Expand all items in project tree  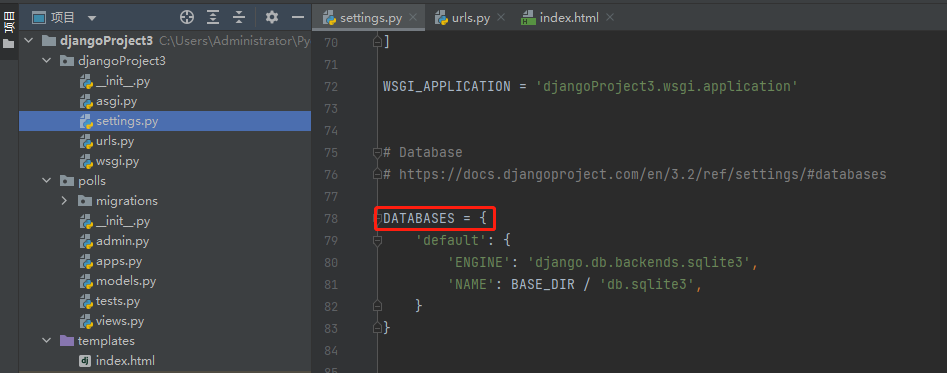[x=213, y=18]
